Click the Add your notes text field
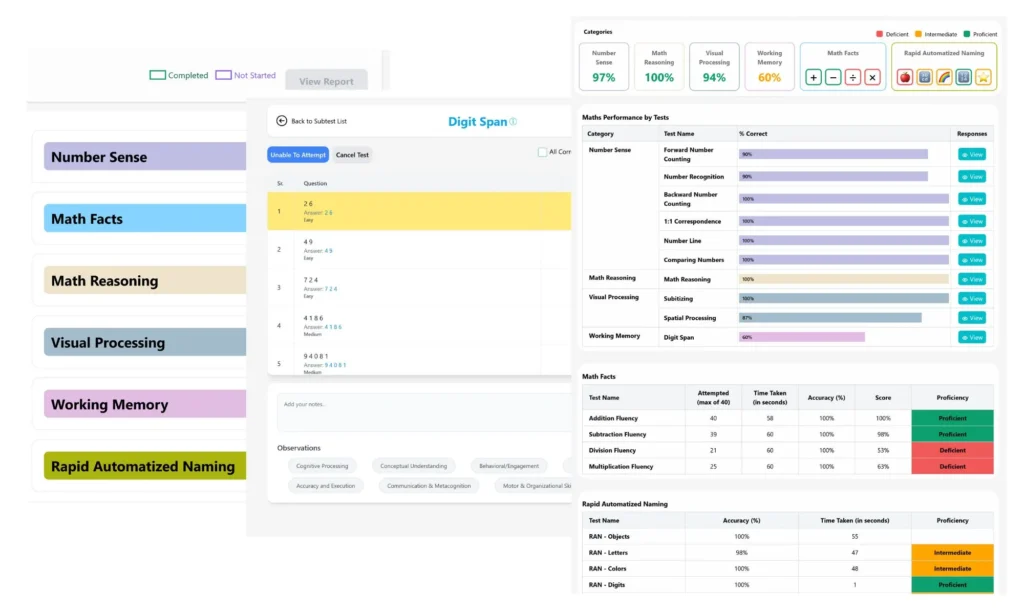This screenshot has height=614, width=1024. pos(424,412)
